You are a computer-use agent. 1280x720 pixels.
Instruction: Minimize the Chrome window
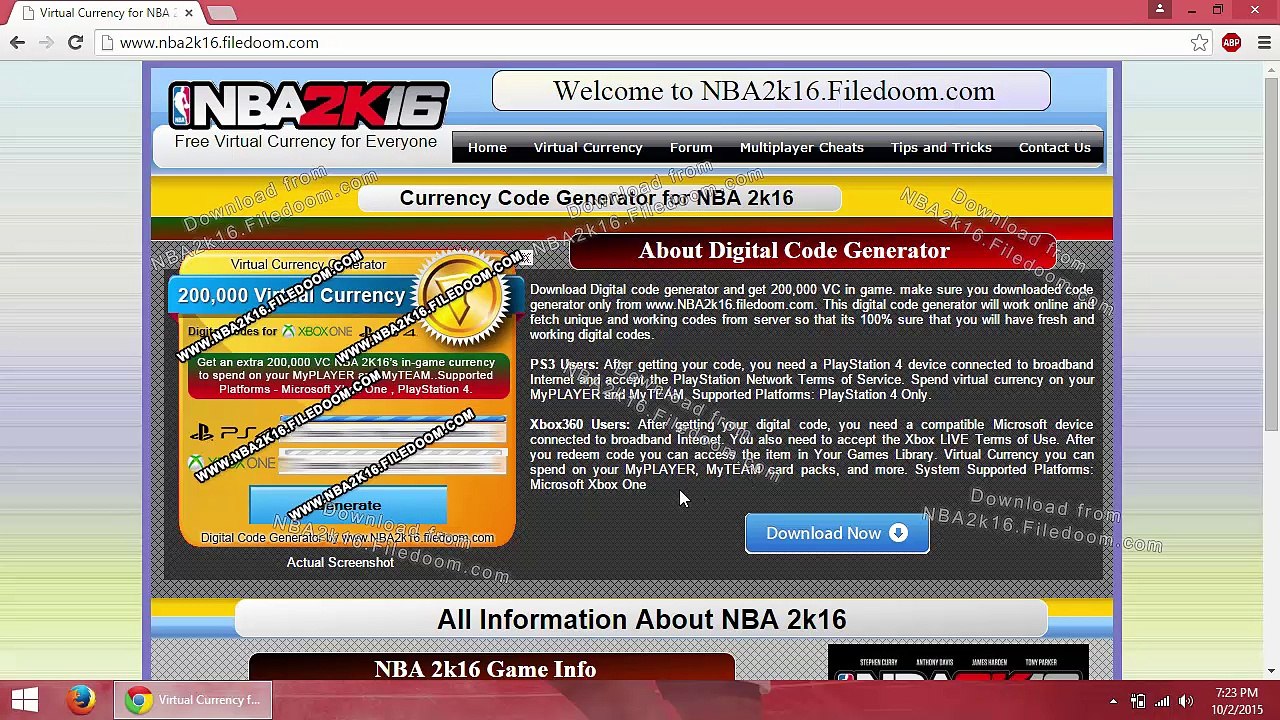(1192, 10)
